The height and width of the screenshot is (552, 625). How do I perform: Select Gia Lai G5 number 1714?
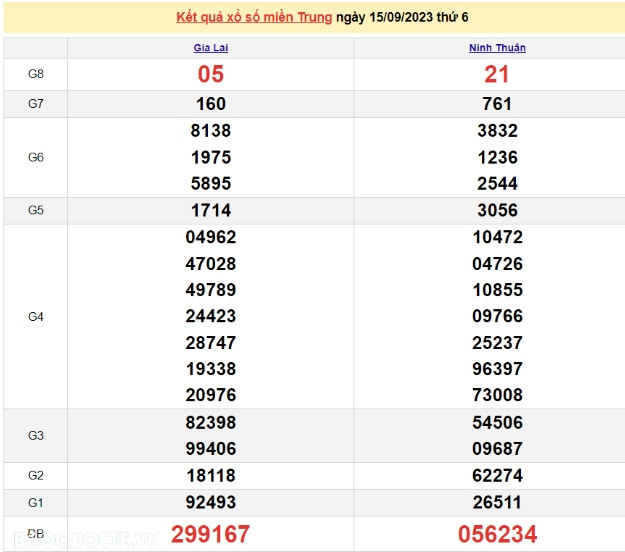click(x=211, y=210)
